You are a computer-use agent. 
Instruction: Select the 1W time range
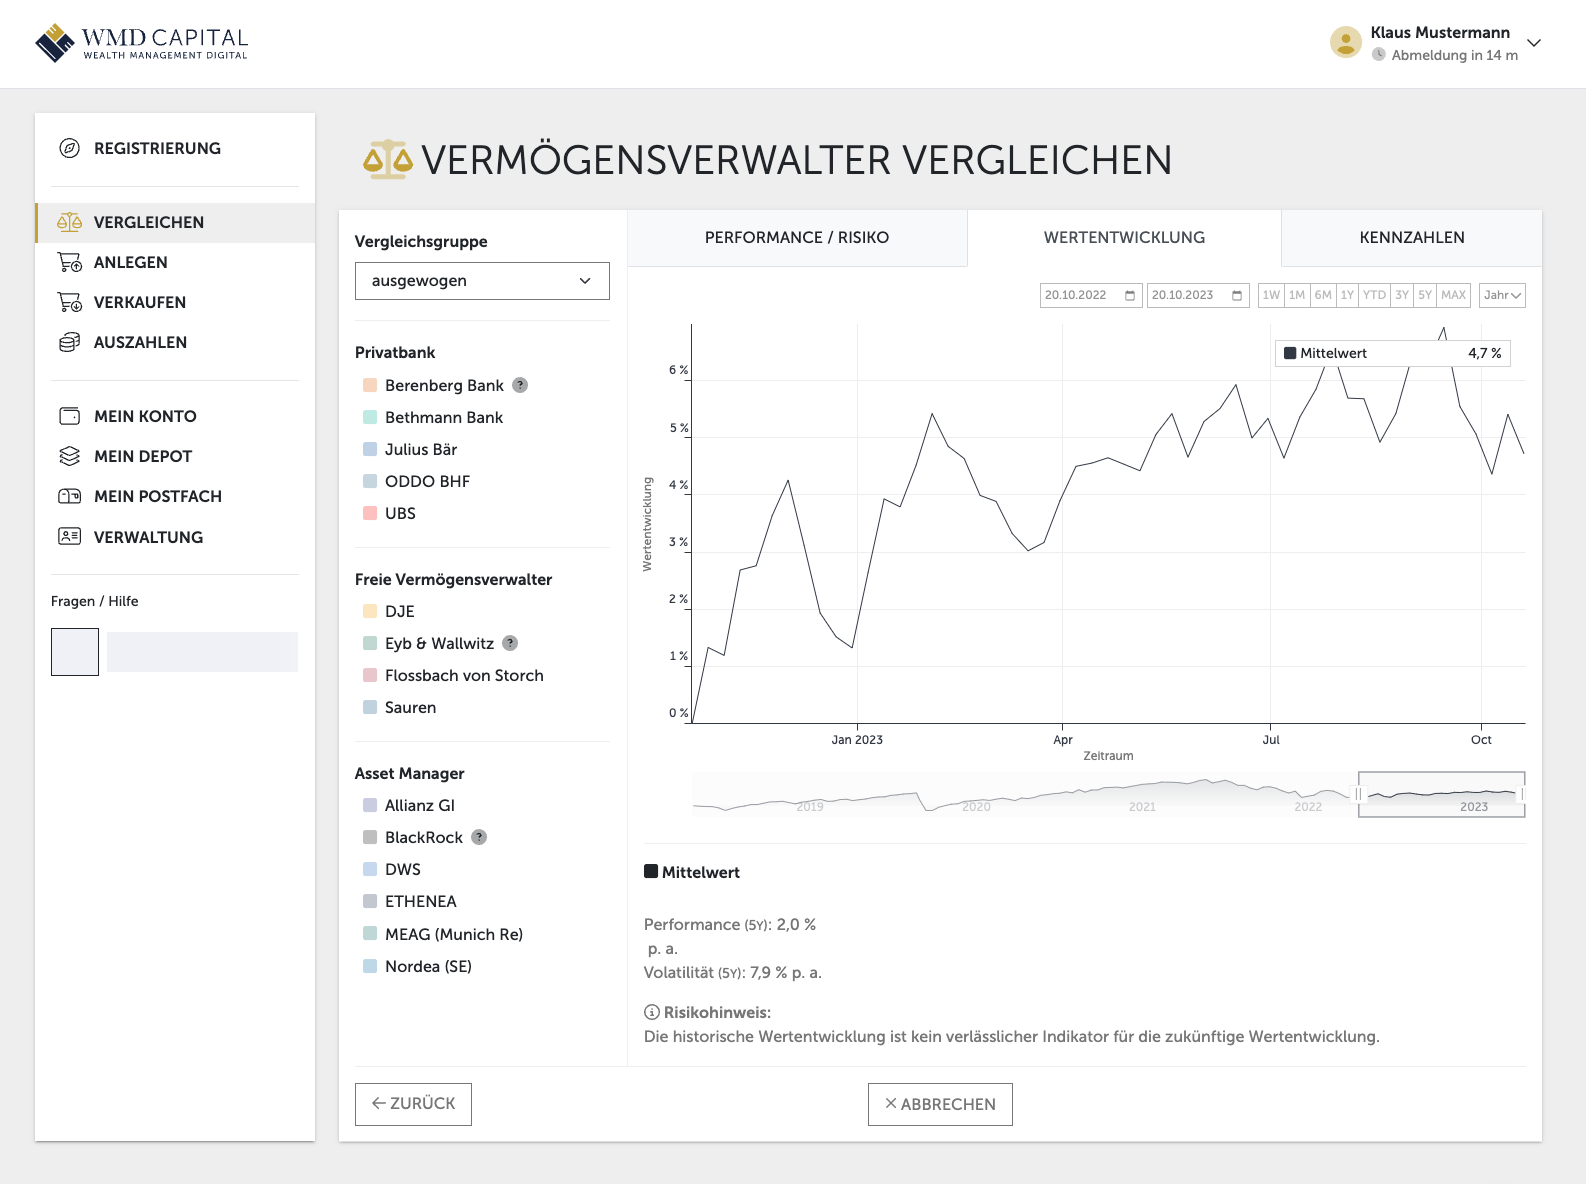[x=1271, y=295]
